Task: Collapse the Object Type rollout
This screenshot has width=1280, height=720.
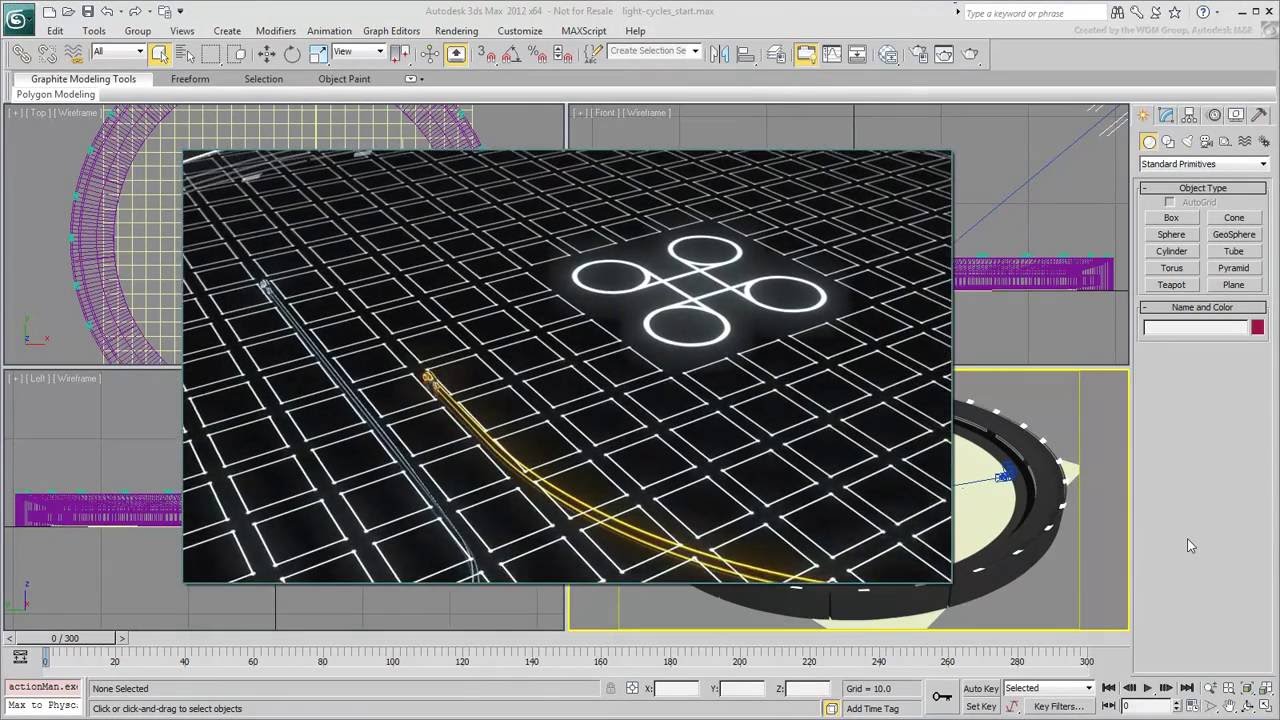Action: coord(1203,188)
